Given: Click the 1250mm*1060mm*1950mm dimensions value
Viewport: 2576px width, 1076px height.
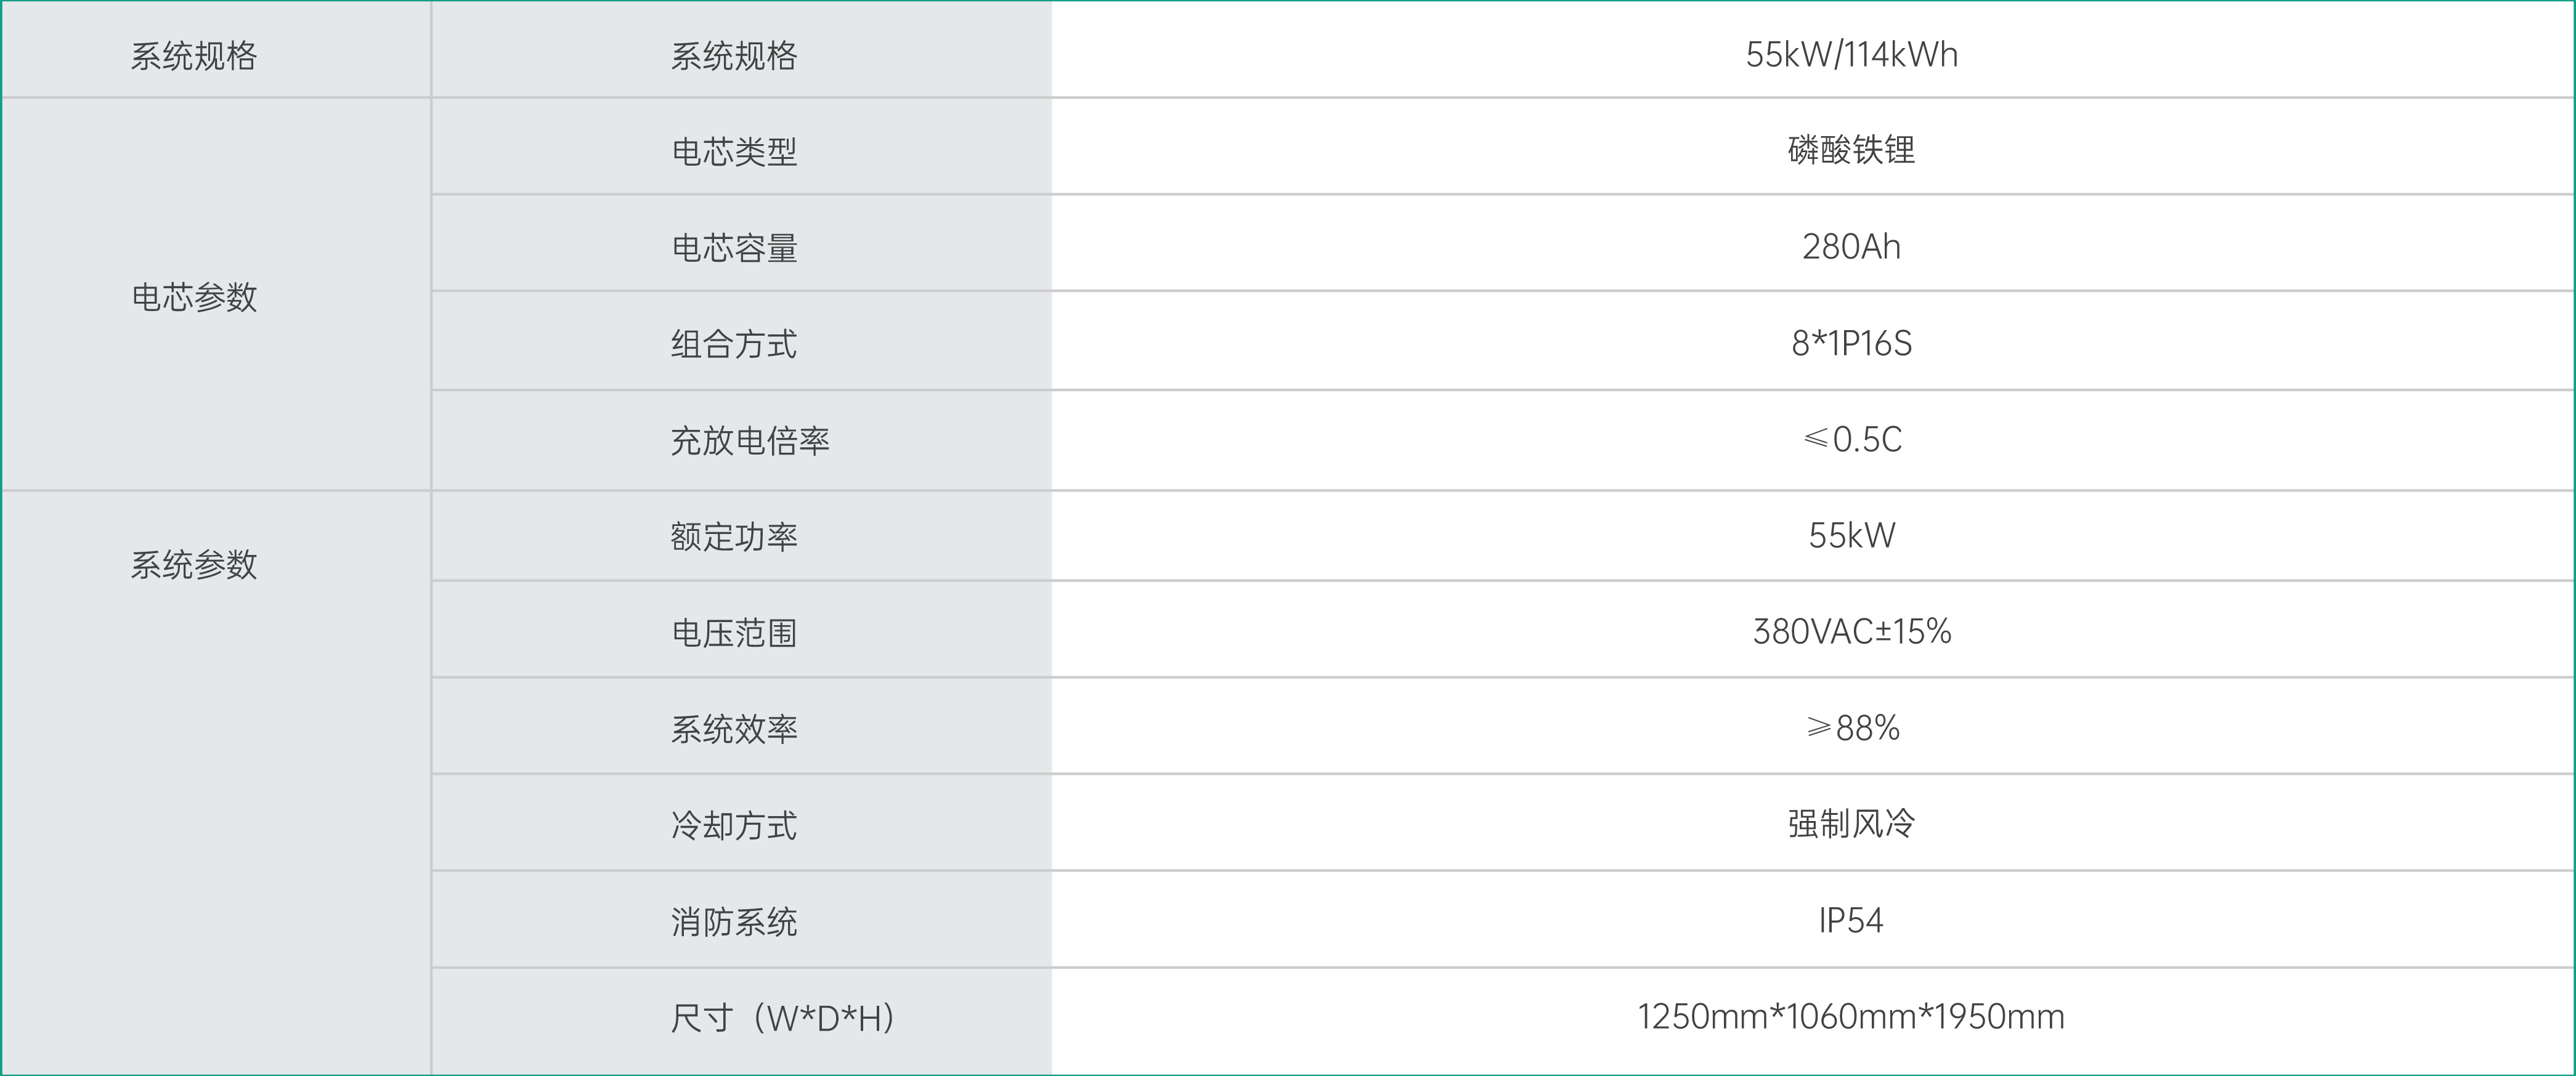Looking at the screenshot, I should click(1851, 1016).
